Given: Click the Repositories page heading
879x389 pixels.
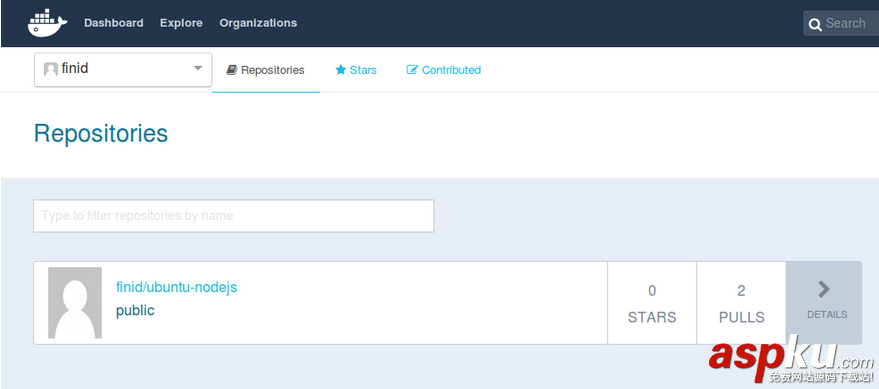Looking at the screenshot, I should pos(101,133).
